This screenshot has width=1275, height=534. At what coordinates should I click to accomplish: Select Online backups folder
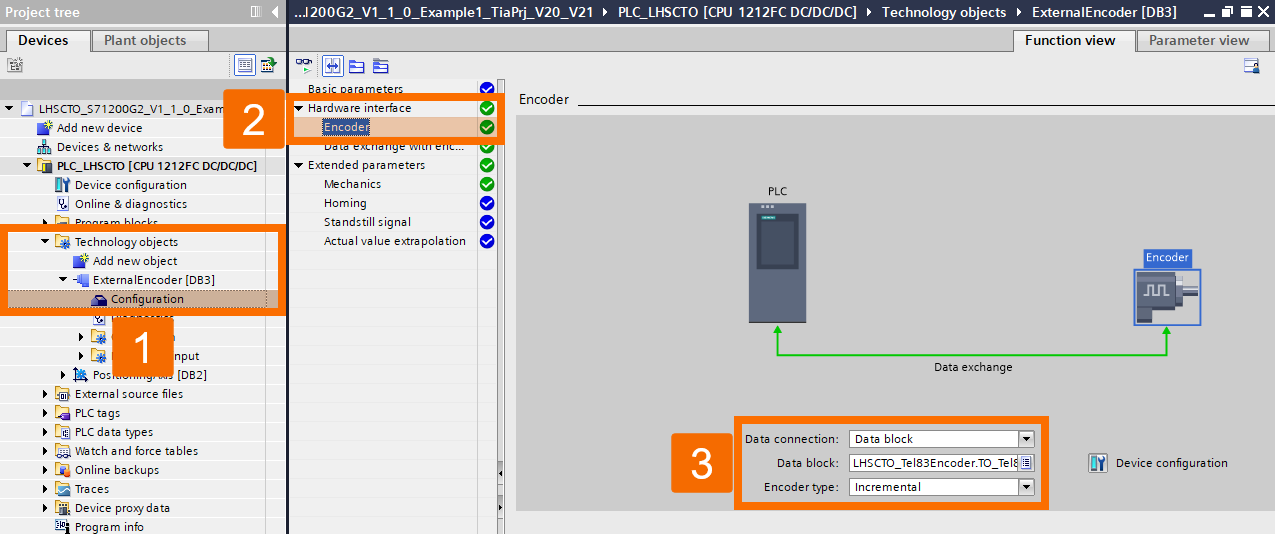point(116,470)
